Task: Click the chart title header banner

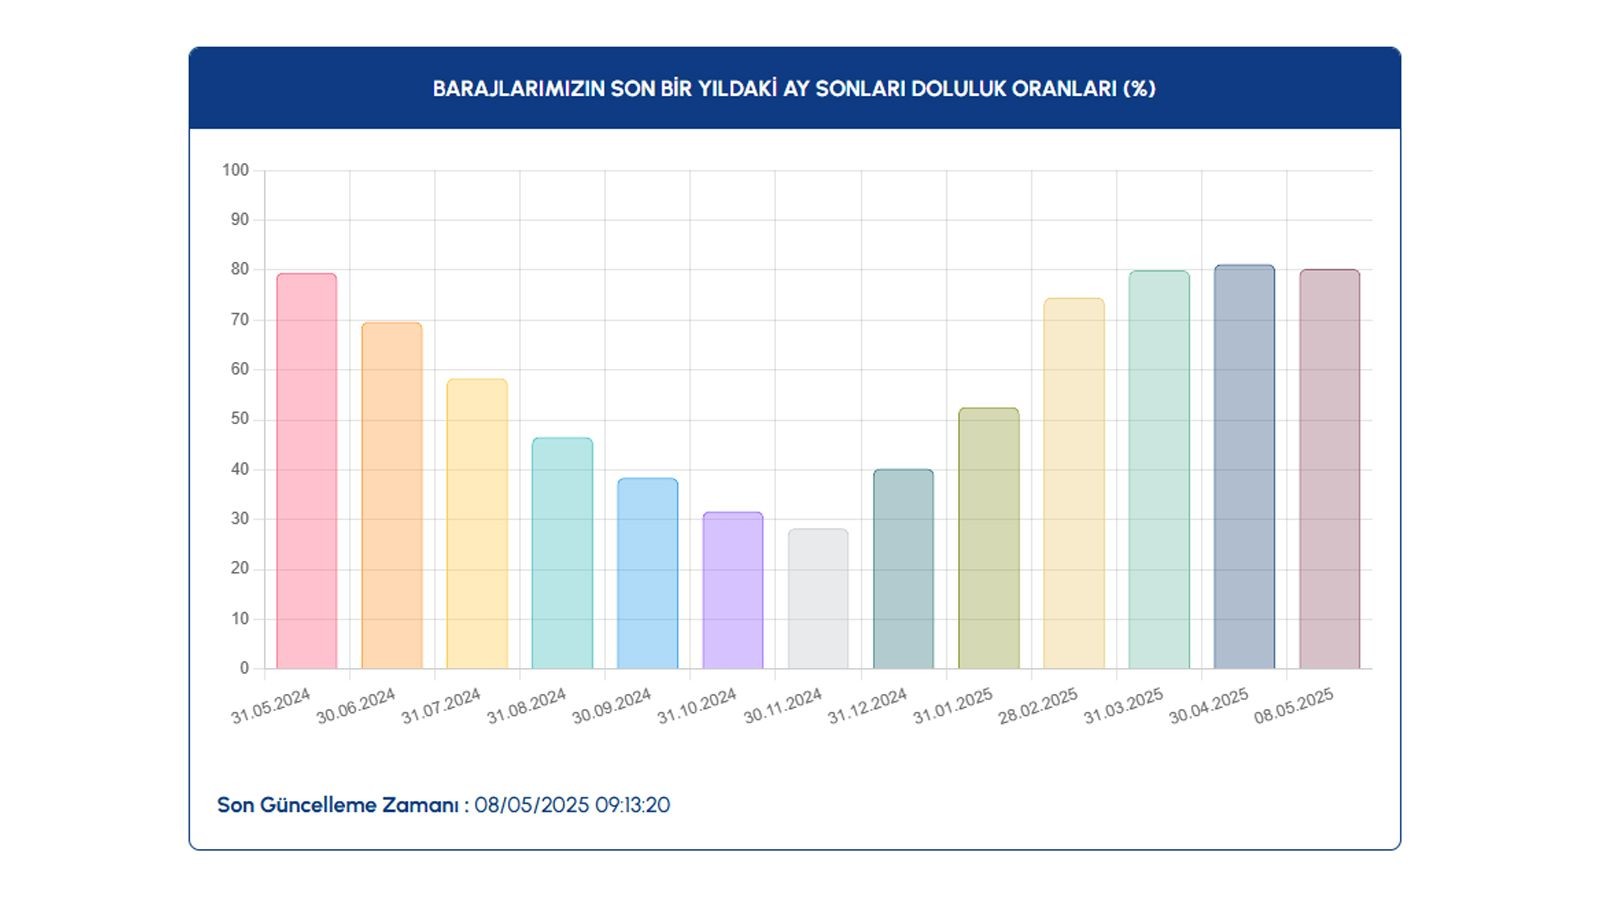Action: point(795,88)
